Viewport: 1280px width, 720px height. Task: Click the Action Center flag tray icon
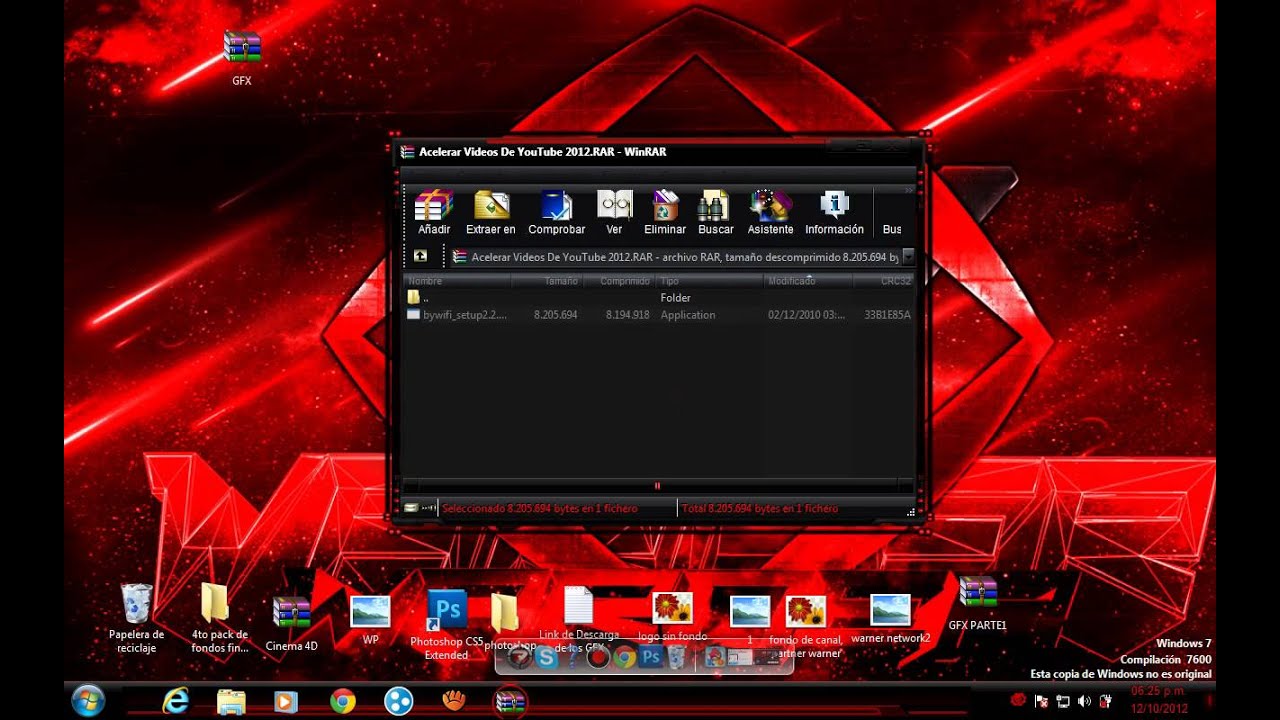(x=1041, y=701)
